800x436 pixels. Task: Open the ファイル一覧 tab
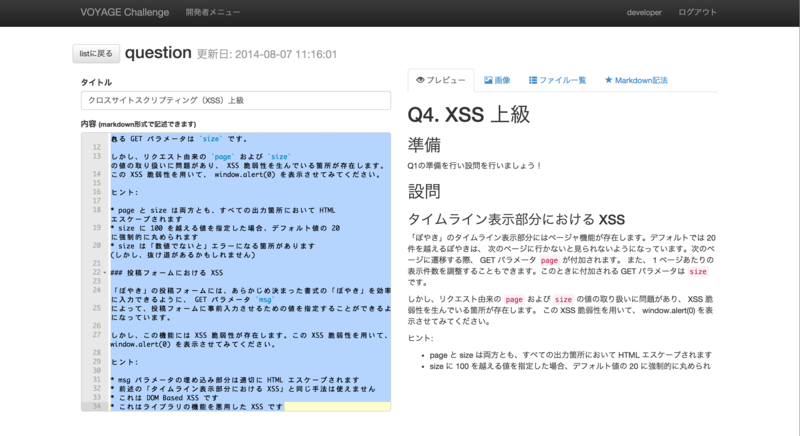coord(557,80)
